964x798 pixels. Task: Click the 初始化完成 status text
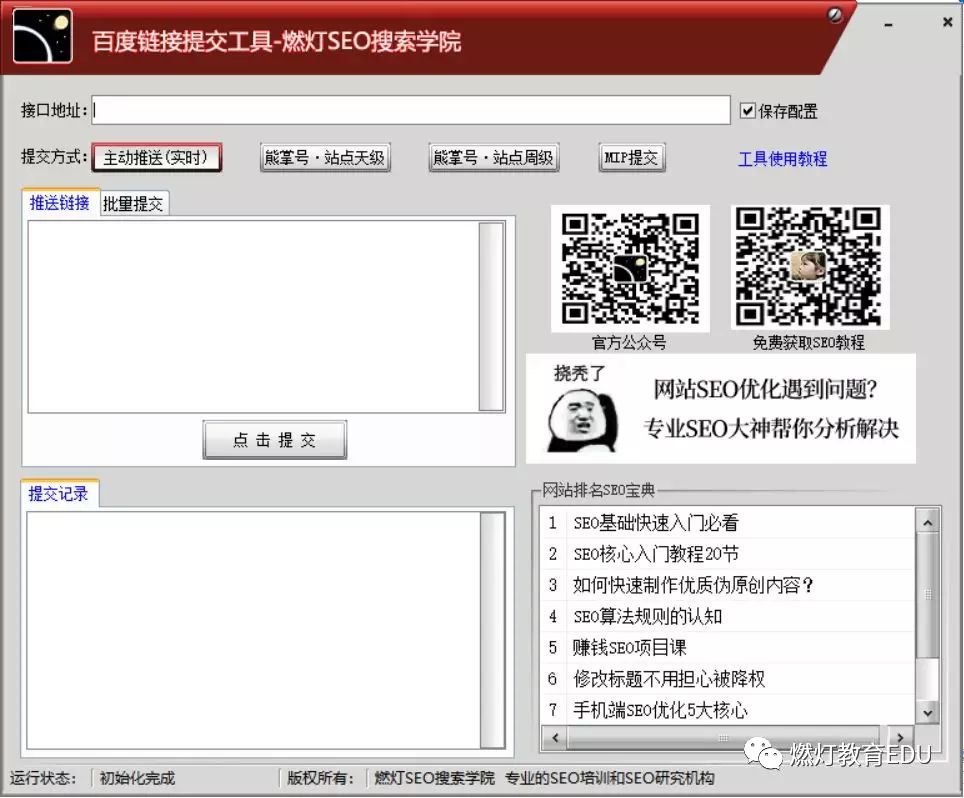[x=137, y=778]
